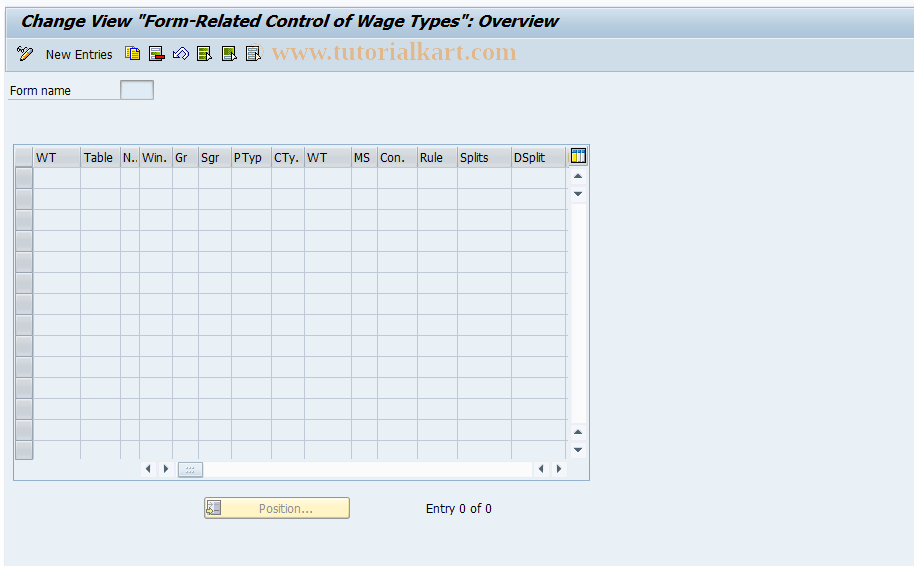Click the Table column header
Screen dimensions: 914x566
tap(100, 157)
